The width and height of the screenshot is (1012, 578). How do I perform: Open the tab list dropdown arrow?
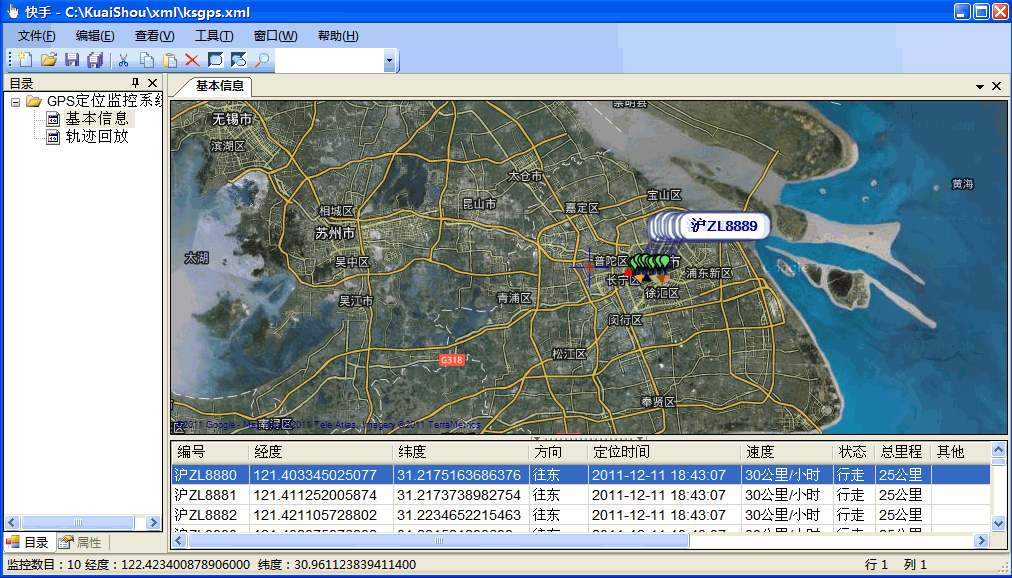980,87
